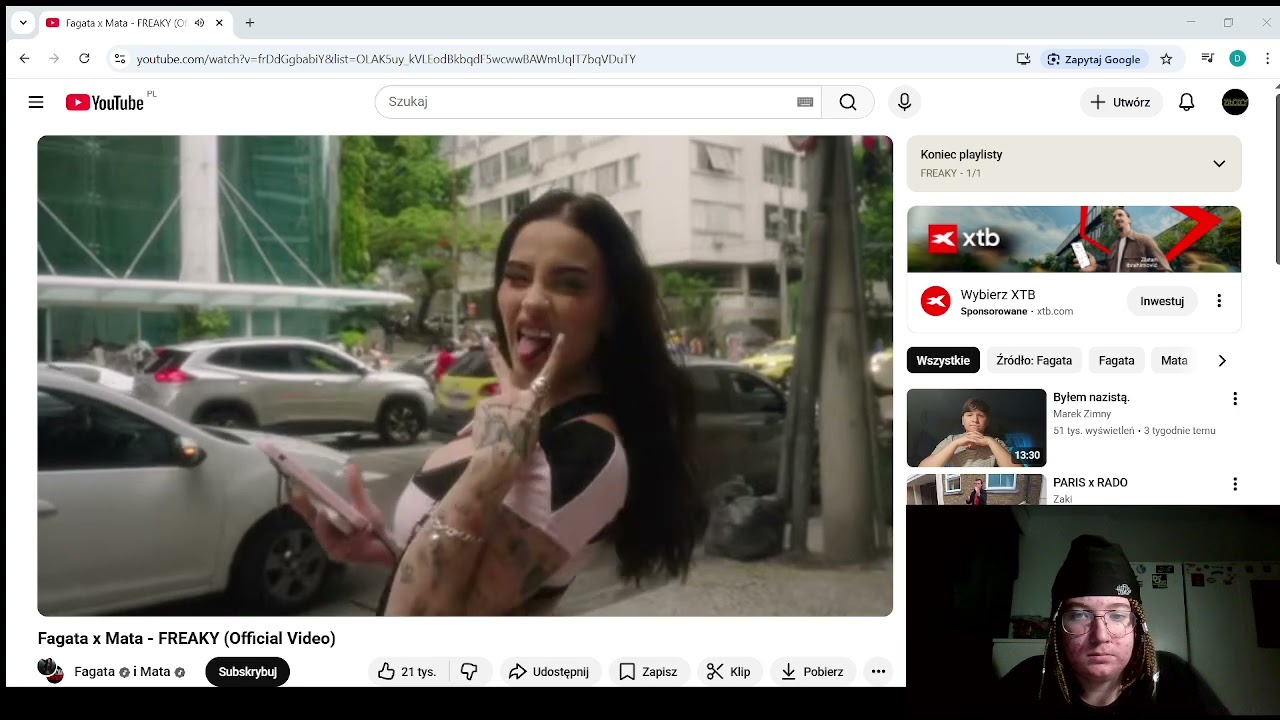This screenshot has width=1280, height=720.
Task: Select the Fagata filter chip
Action: click(x=1116, y=361)
